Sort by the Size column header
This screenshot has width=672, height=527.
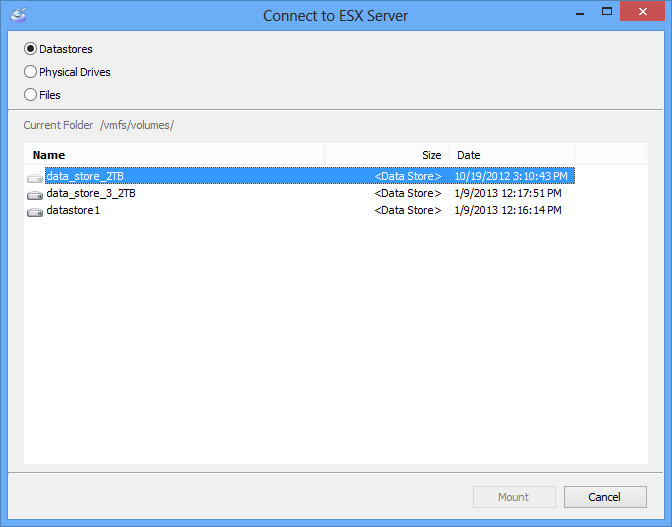(387, 155)
